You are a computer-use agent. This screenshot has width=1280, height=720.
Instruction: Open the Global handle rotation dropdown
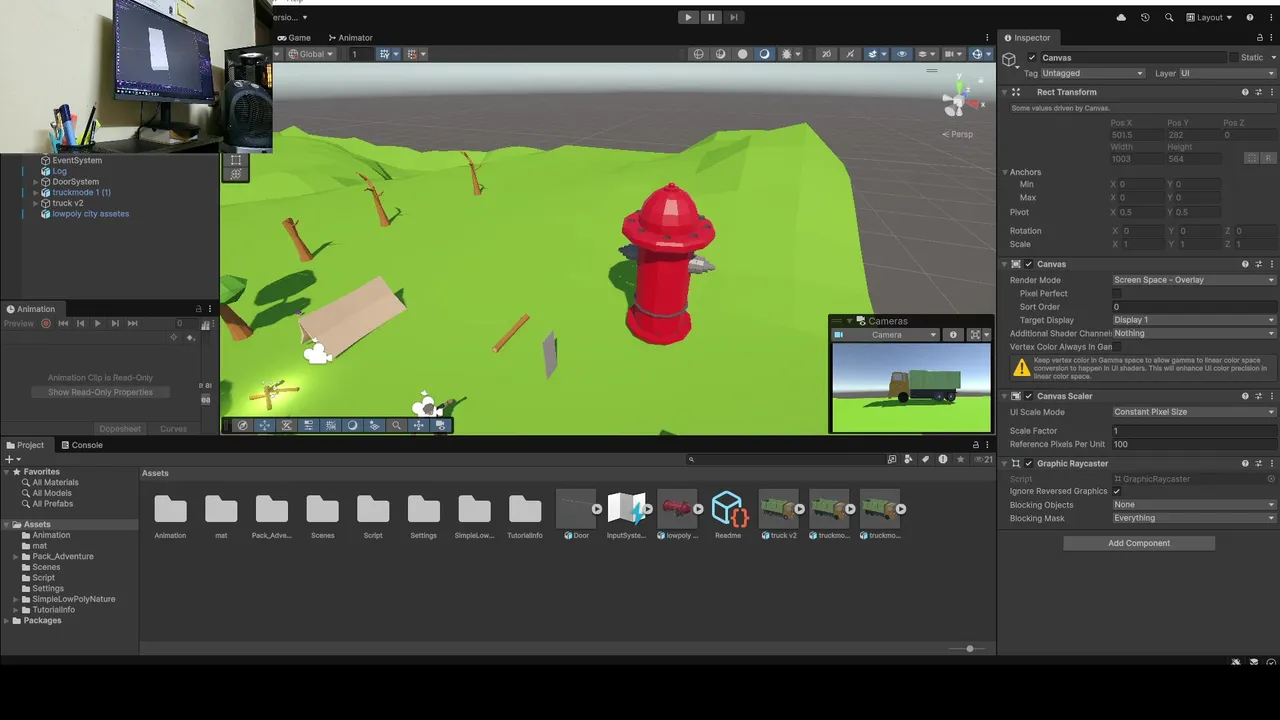tap(311, 54)
